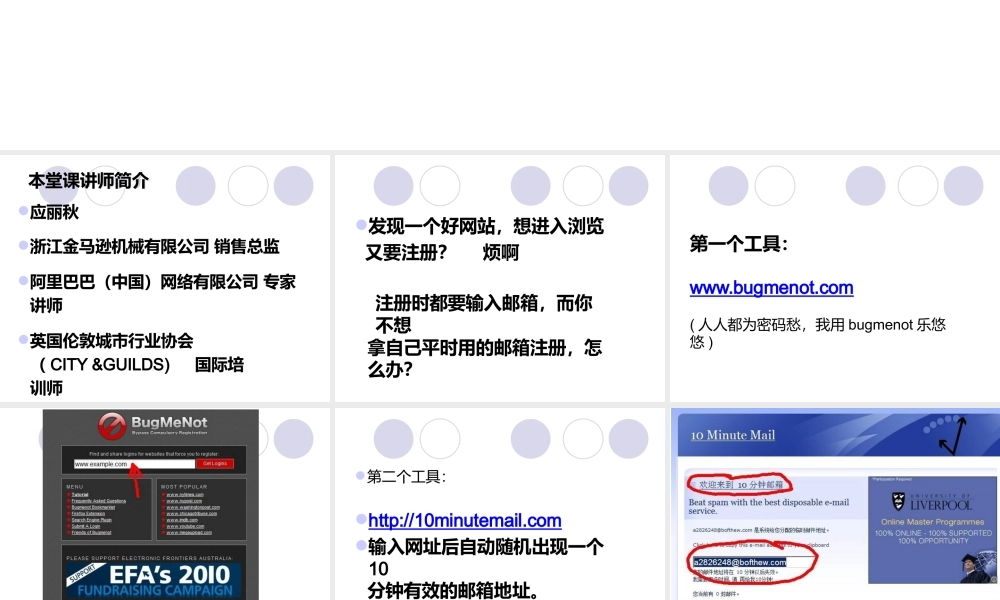Click the University of Liverpool advertisement
Viewport: 1000px width, 600px height.
[932, 529]
